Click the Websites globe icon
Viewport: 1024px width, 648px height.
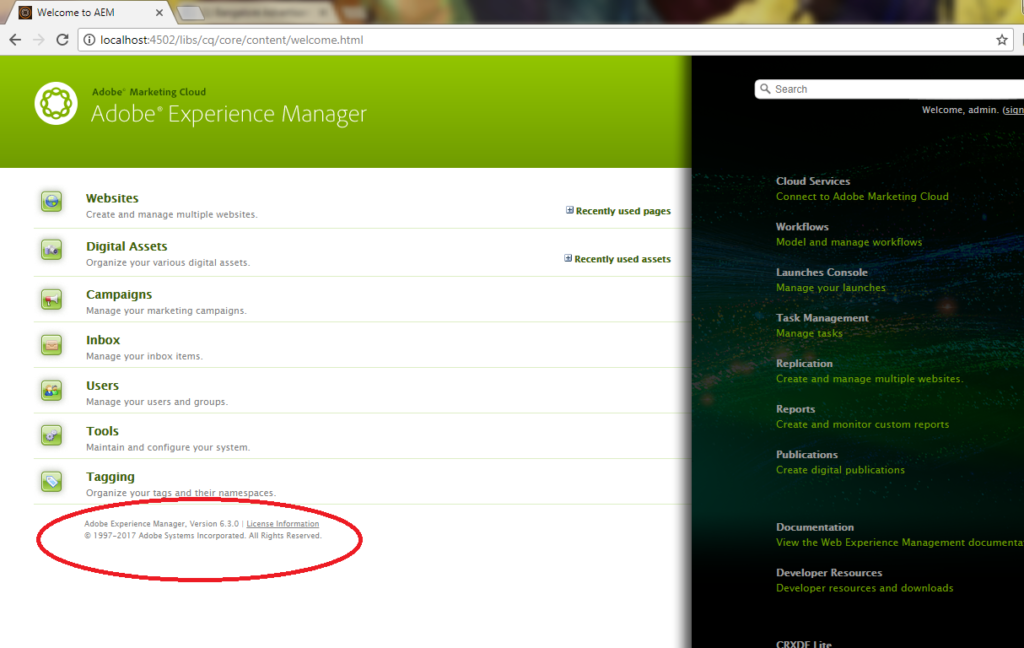pos(52,202)
